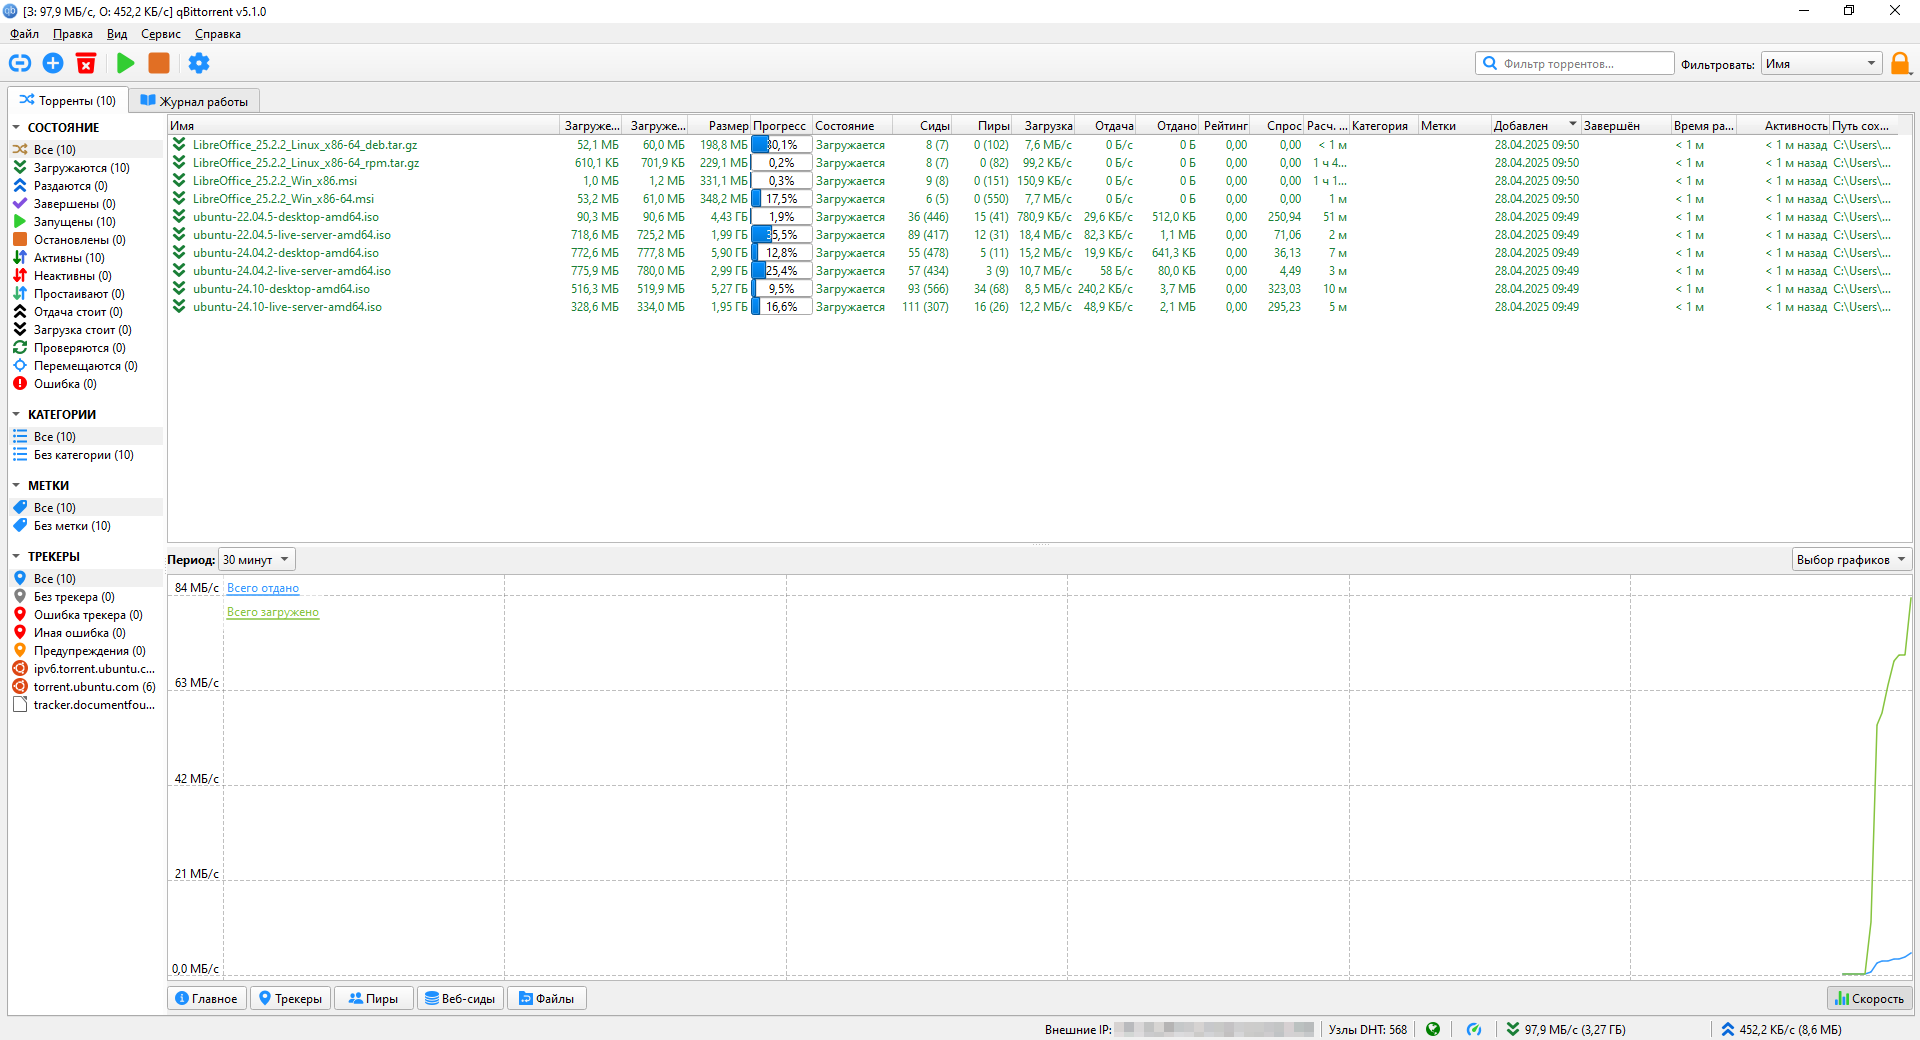The width and height of the screenshot is (1920, 1040).
Task: Open the Веб-сиды details tab
Action: coord(460,998)
